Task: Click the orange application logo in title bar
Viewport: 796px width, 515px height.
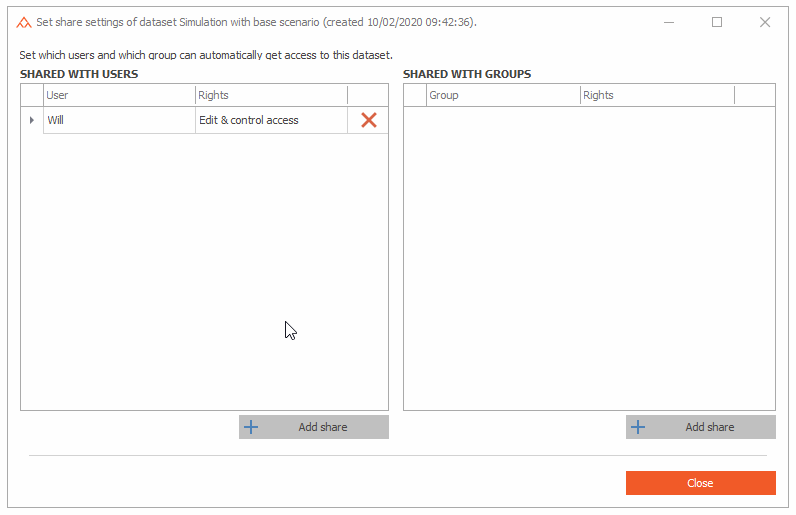Action: [23, 22]
